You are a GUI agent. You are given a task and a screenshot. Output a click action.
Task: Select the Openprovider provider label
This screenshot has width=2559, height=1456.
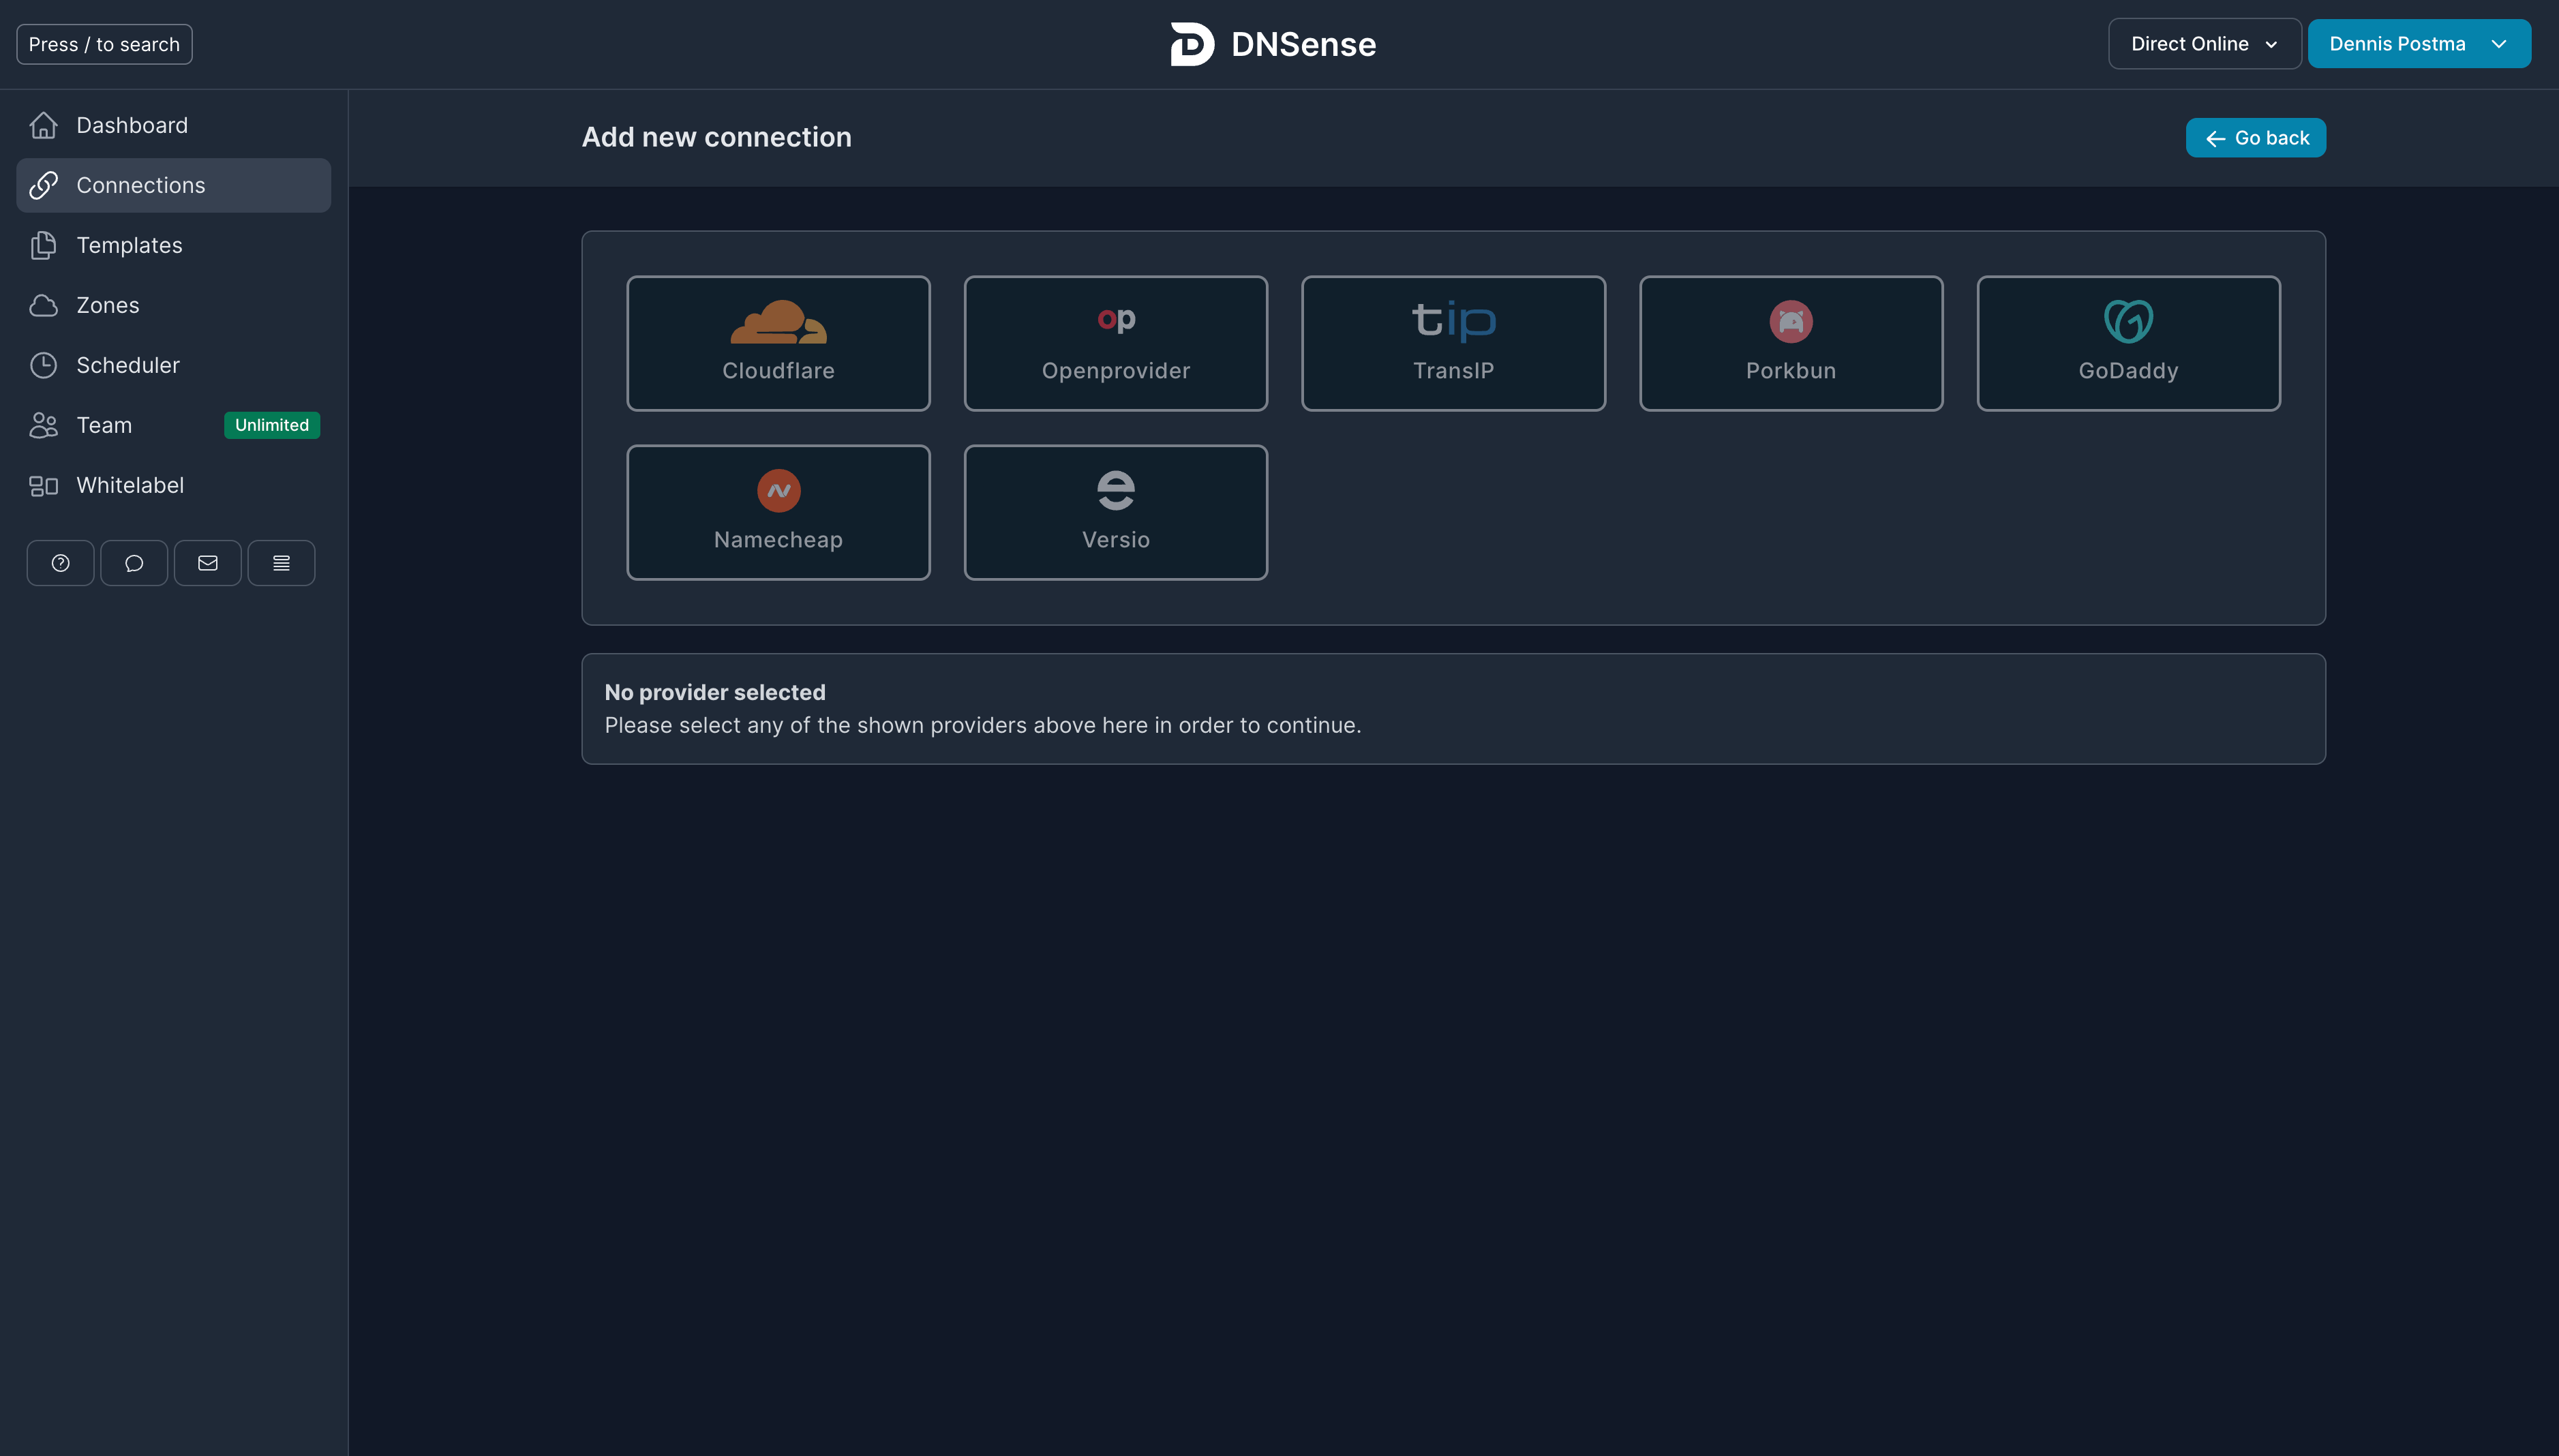pos(1116,371)
